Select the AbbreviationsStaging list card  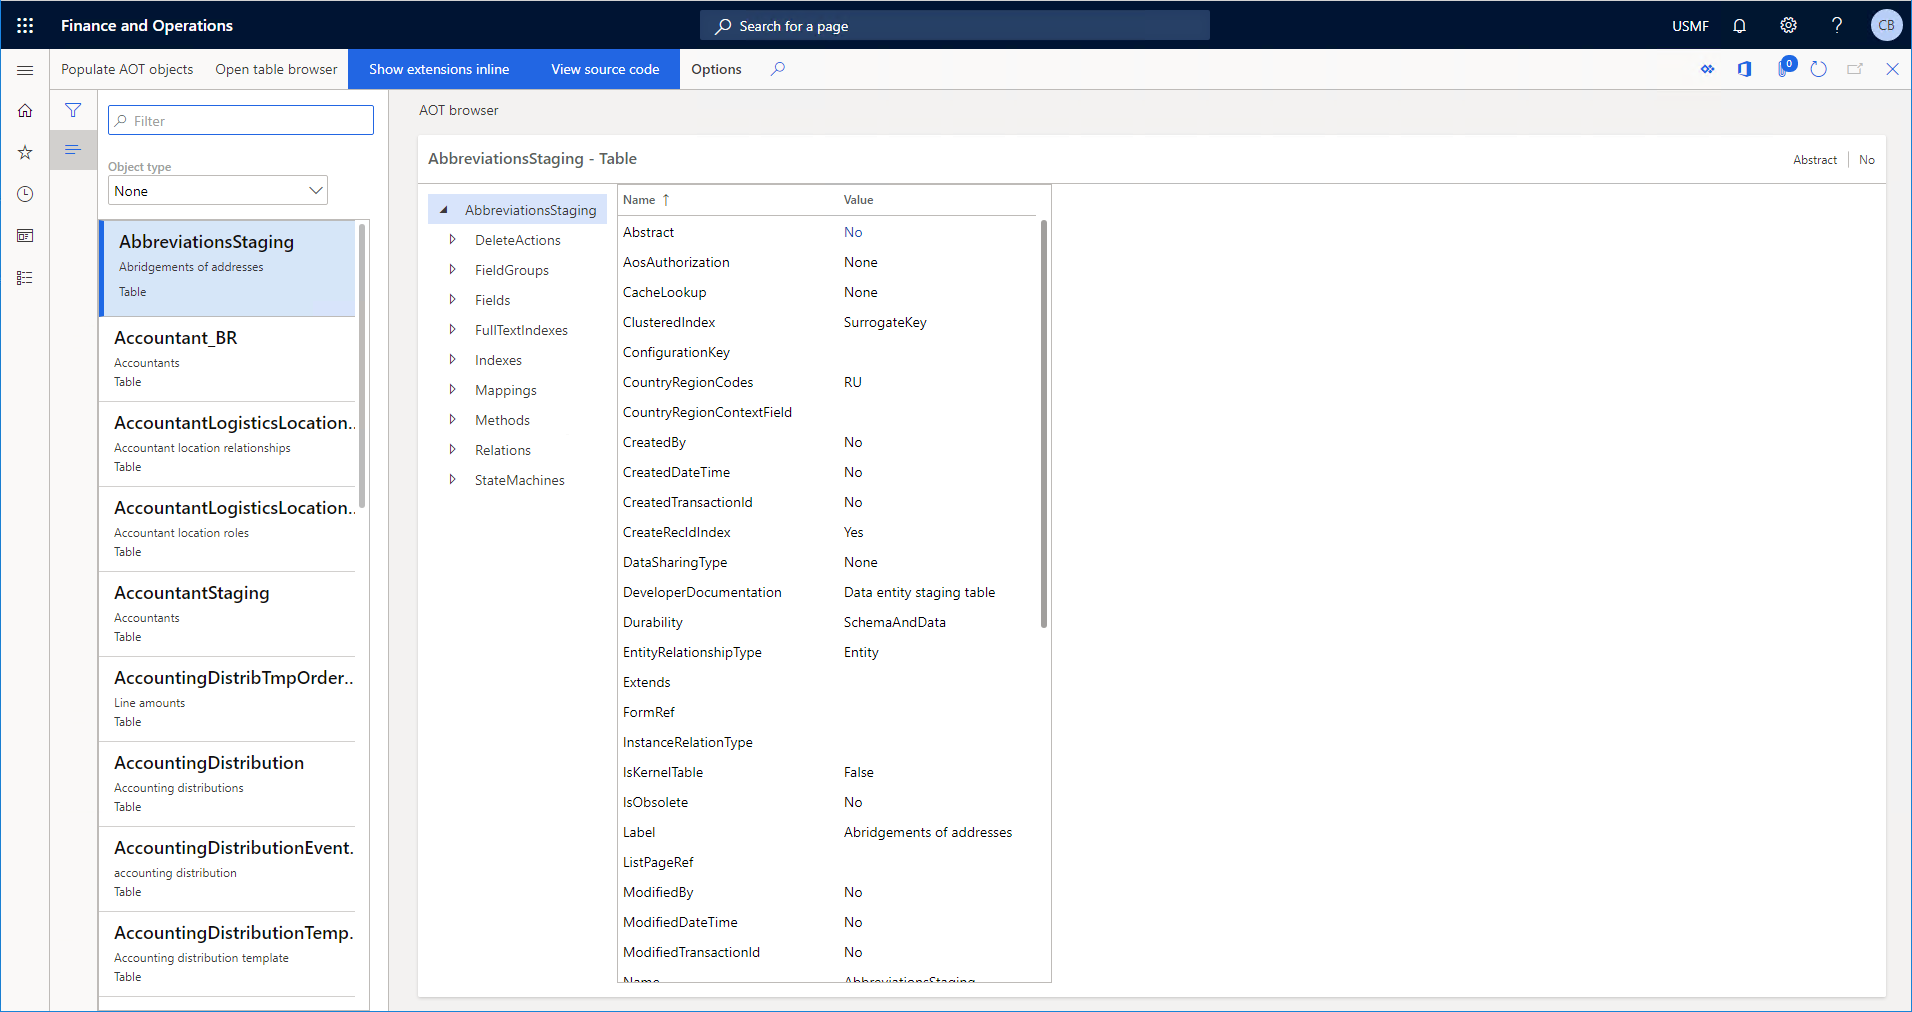[227, 268]
